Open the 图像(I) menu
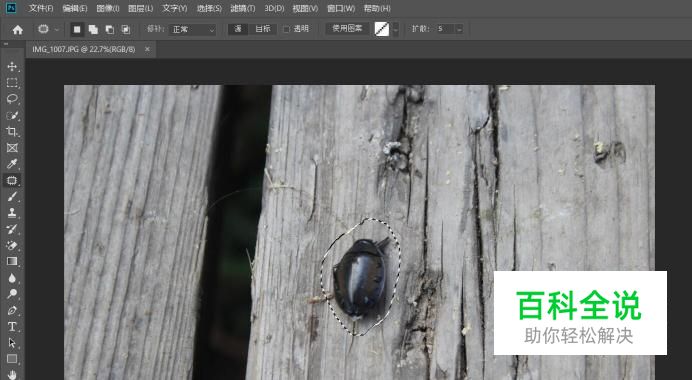Viewport: 692px width, 380px height. (x=108, y=8)
